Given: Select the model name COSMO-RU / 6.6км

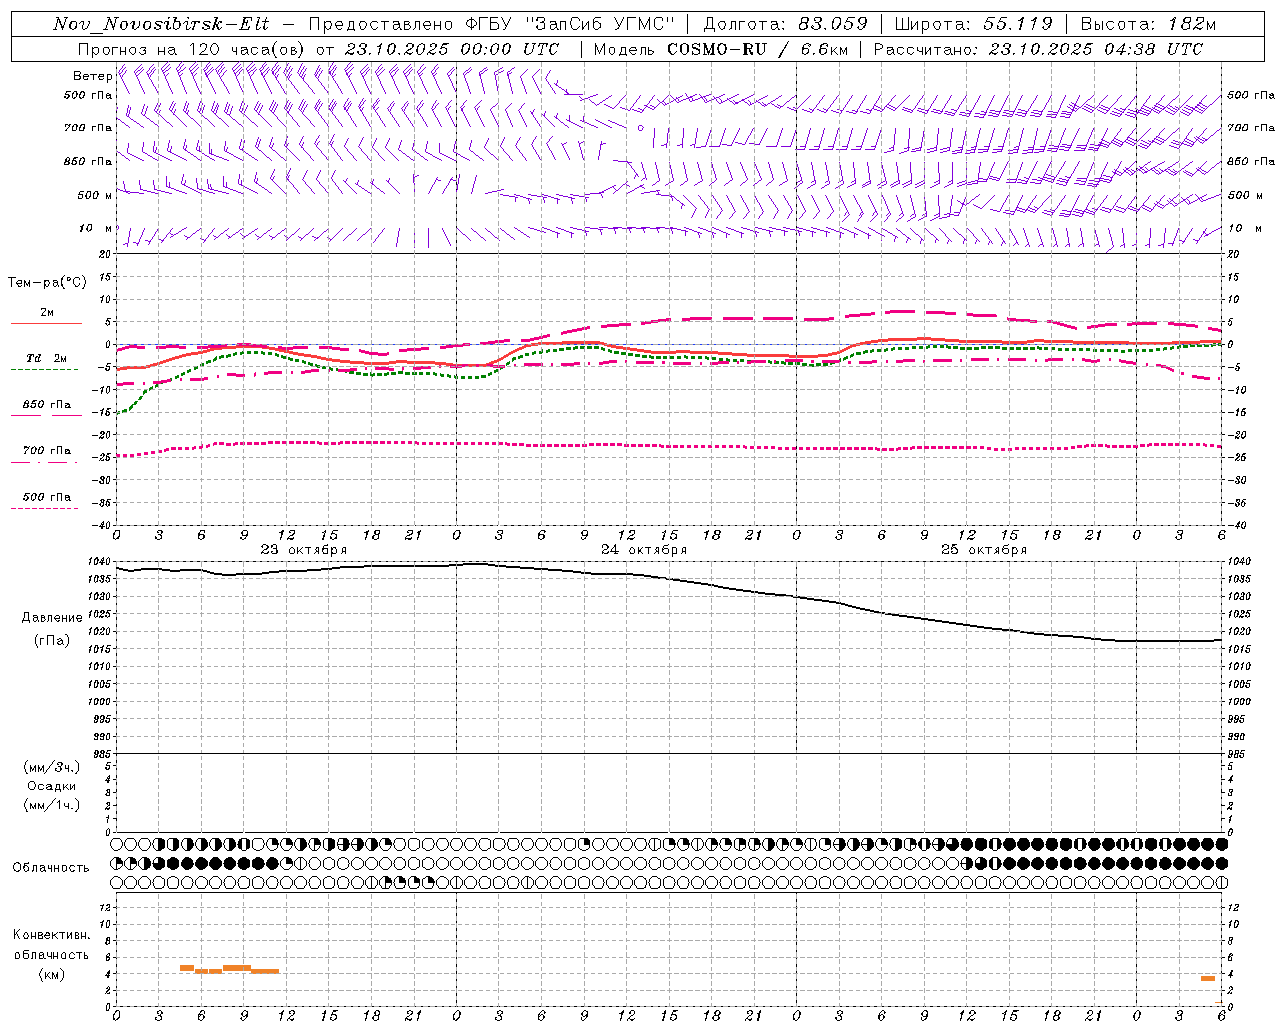Looking at the screenshot, I should click(759, 49).
